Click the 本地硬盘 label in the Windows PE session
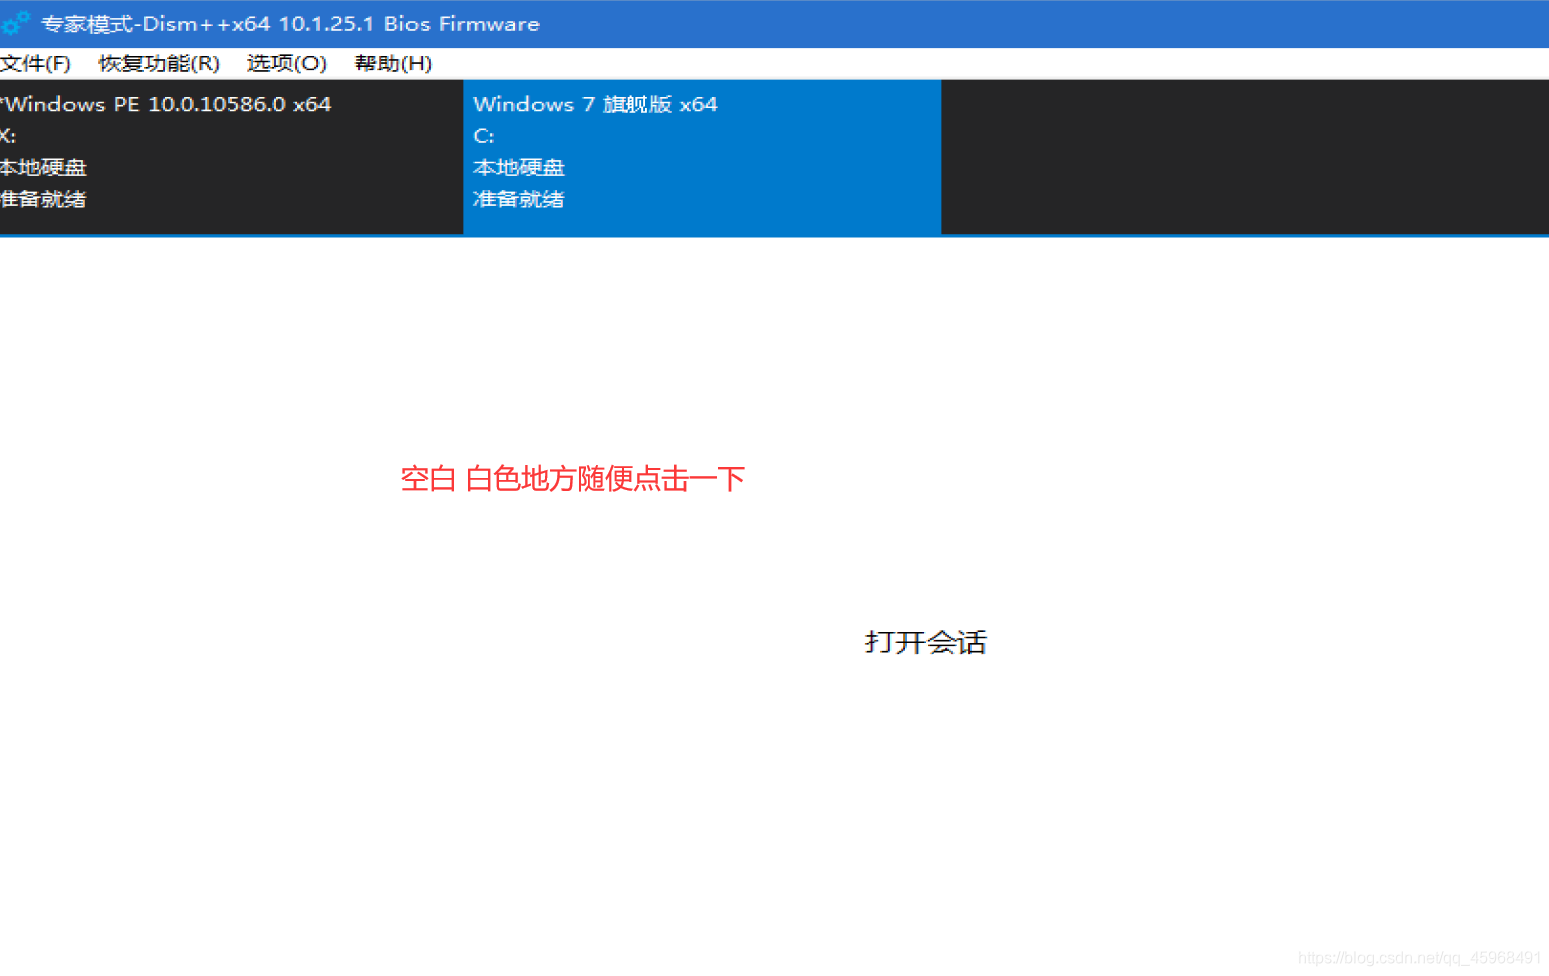The image size is (1549, 976). (43, 167)
